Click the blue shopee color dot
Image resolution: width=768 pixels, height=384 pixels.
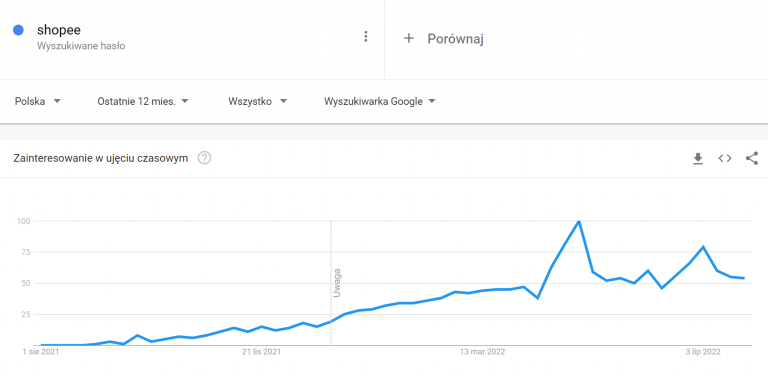coord(19,30)
